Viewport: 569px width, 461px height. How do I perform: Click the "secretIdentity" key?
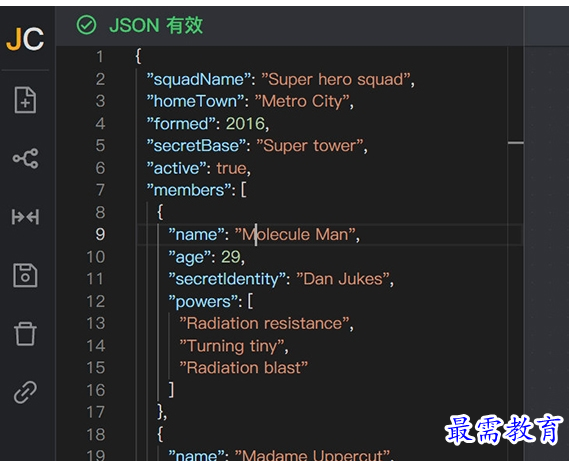(x=228, y=279)
